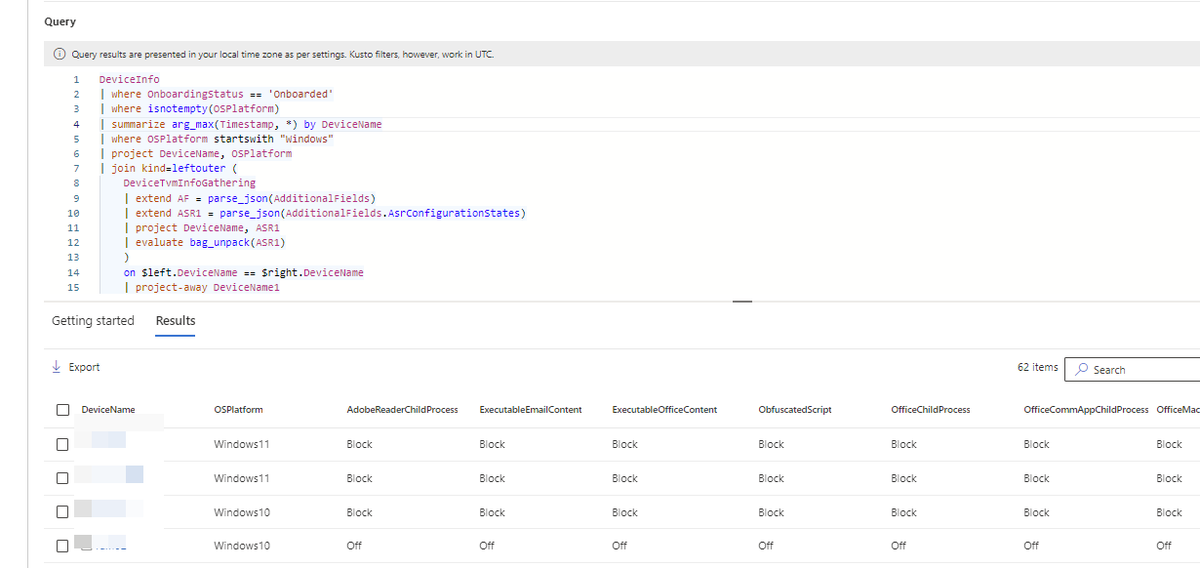Screen dimensions: 1200x568
Task: Click Off under OfficeChildProcess column
Action: (x=898, y=546)
